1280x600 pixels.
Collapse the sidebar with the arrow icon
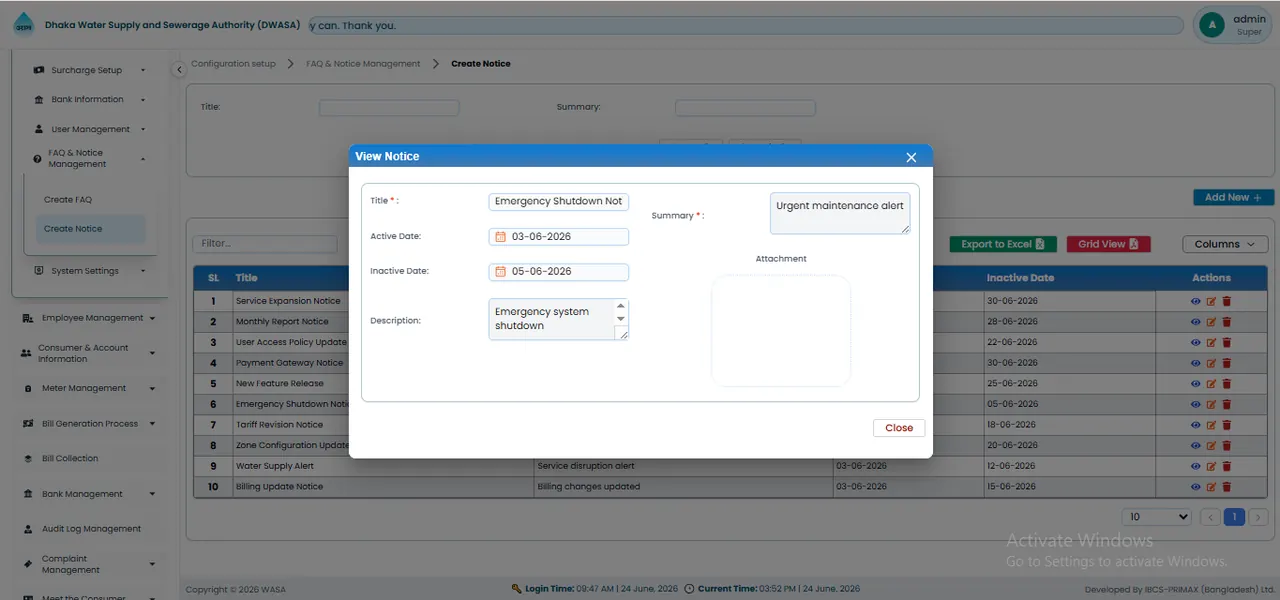click(179, 69)
